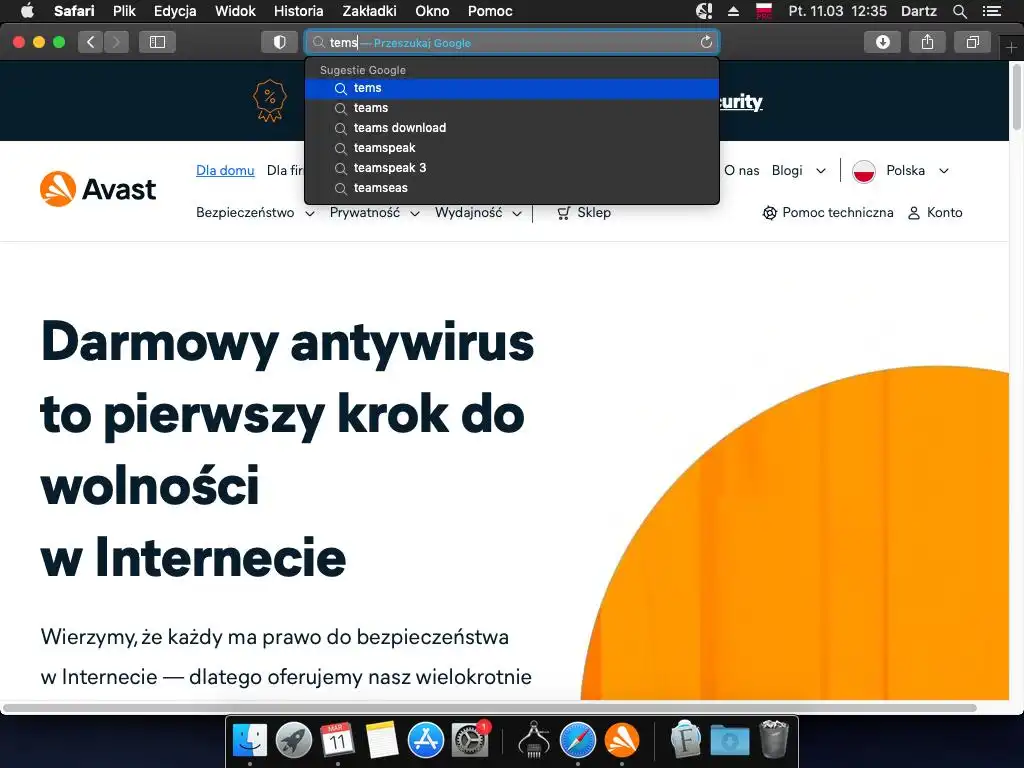Open Pomoc techniczna support link
This screenshot has width=1024, height=768.
(827, 212)
